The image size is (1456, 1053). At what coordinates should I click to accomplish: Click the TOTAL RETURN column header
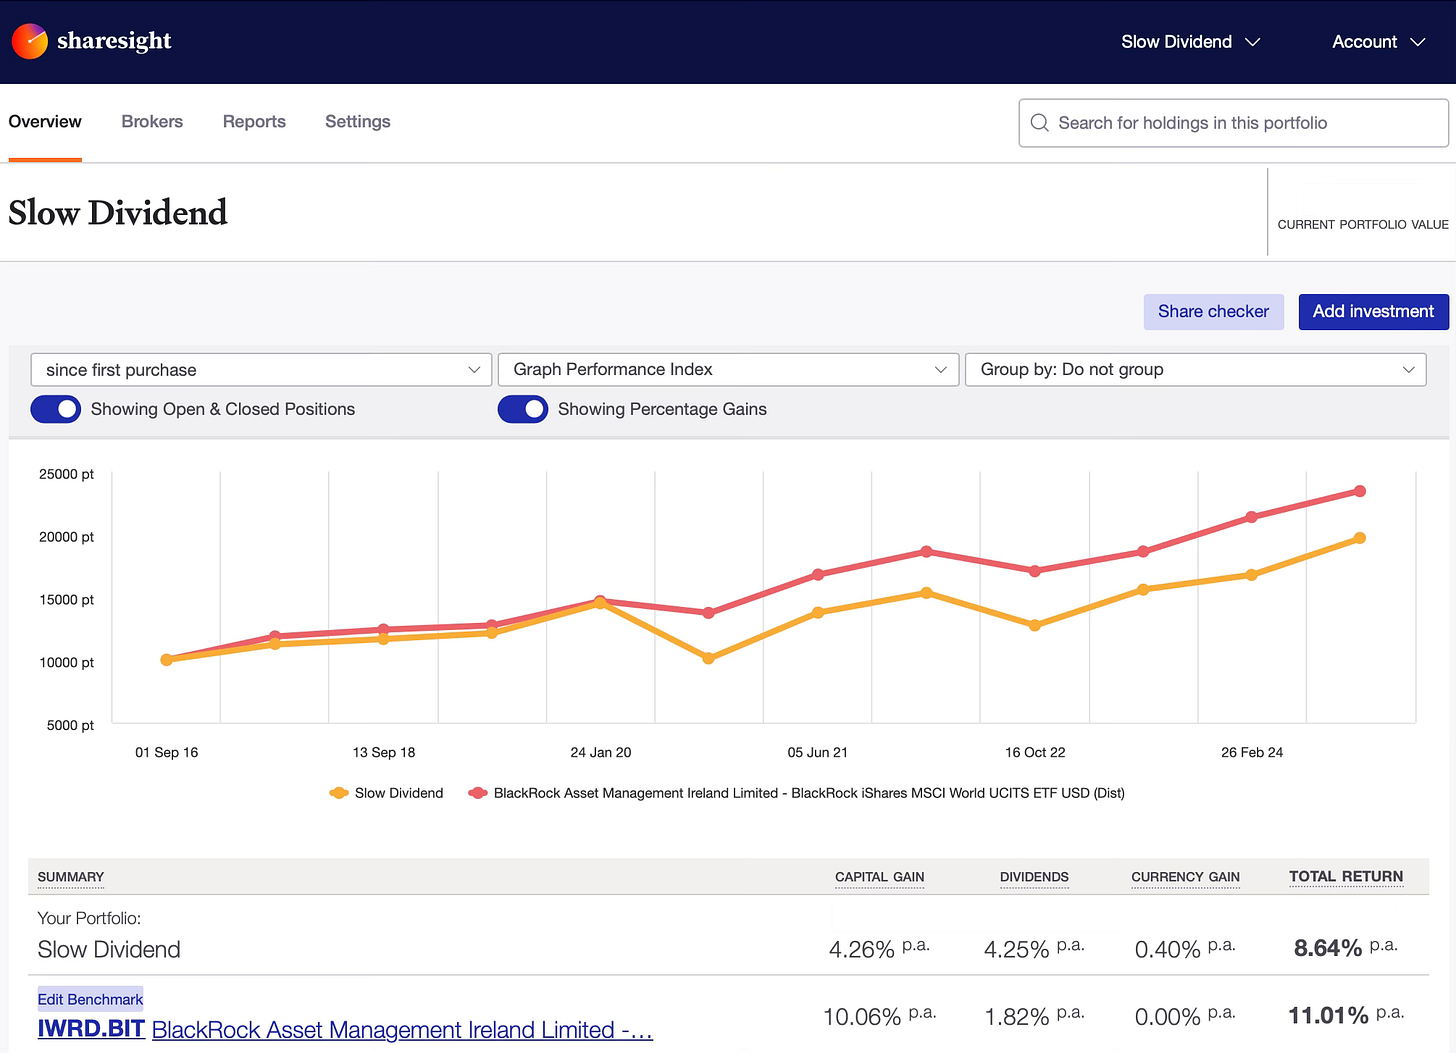[x=1346, y=877]
